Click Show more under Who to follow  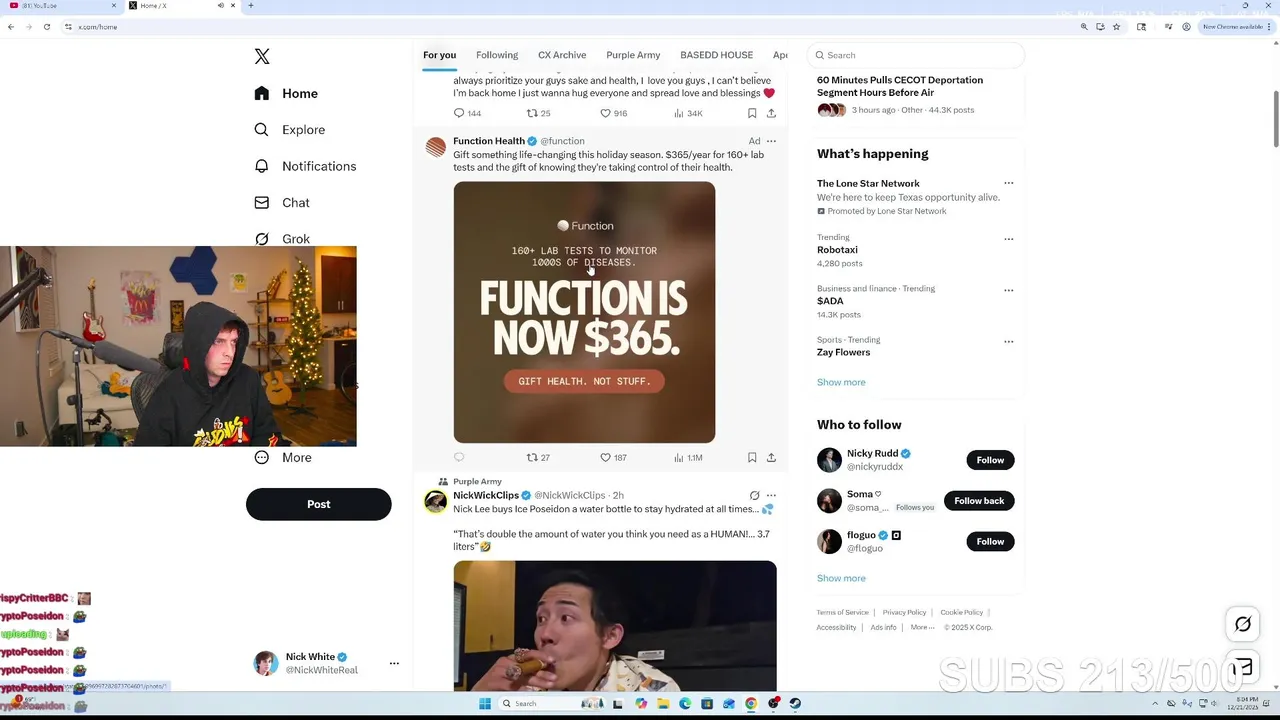pyautogui.click(x=841, y=578)
